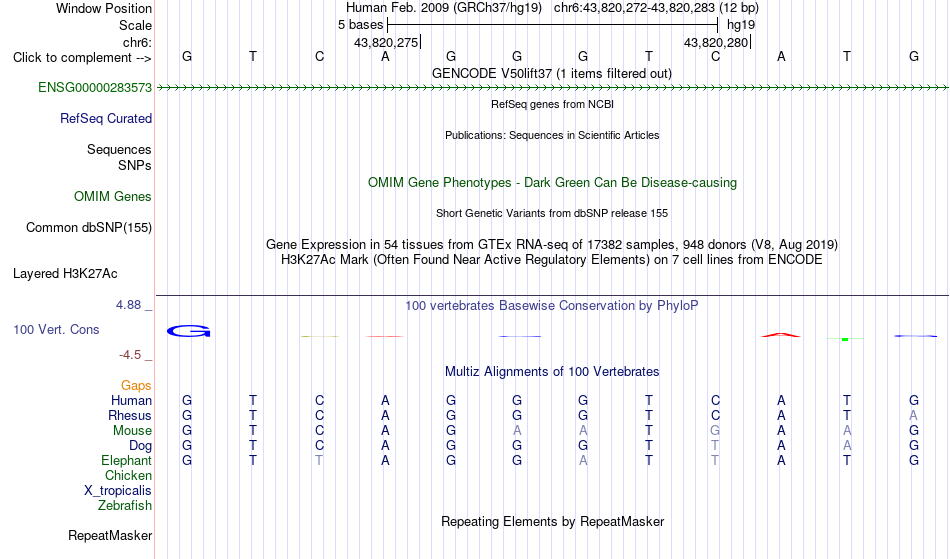Viewport: 950px width, 559px height.
Task: Click the 43,820,275 coordinate marker
Action: 387,42
